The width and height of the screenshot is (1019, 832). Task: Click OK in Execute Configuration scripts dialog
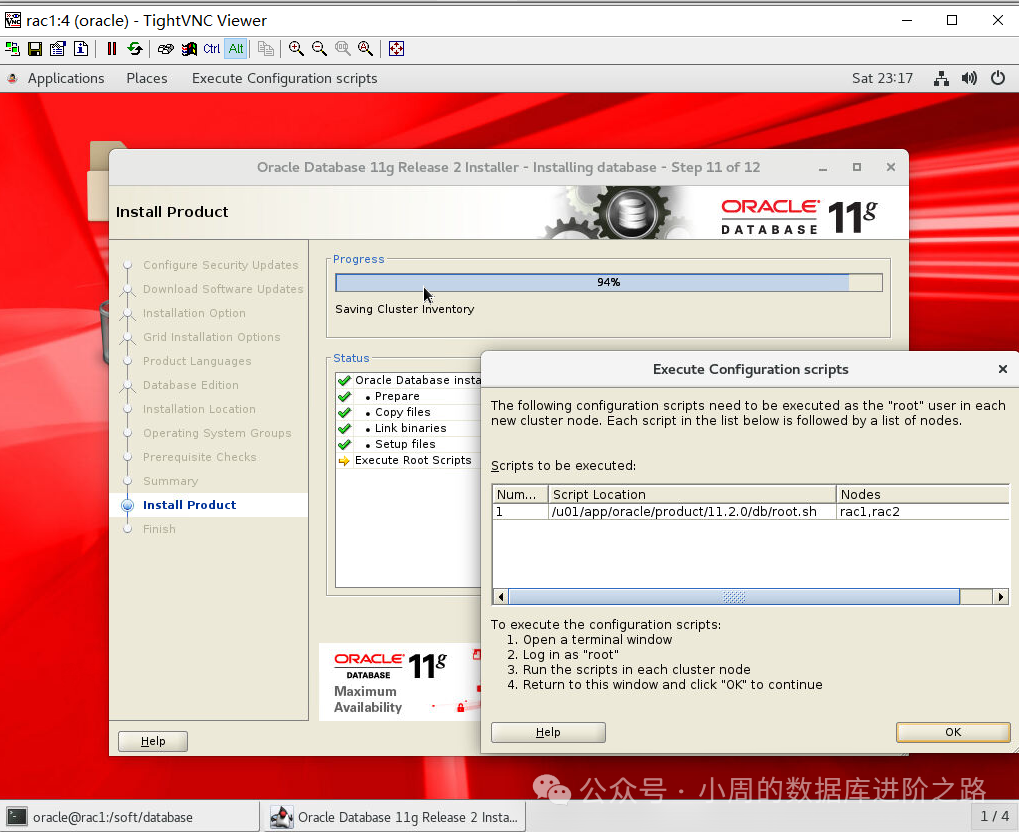953,732
